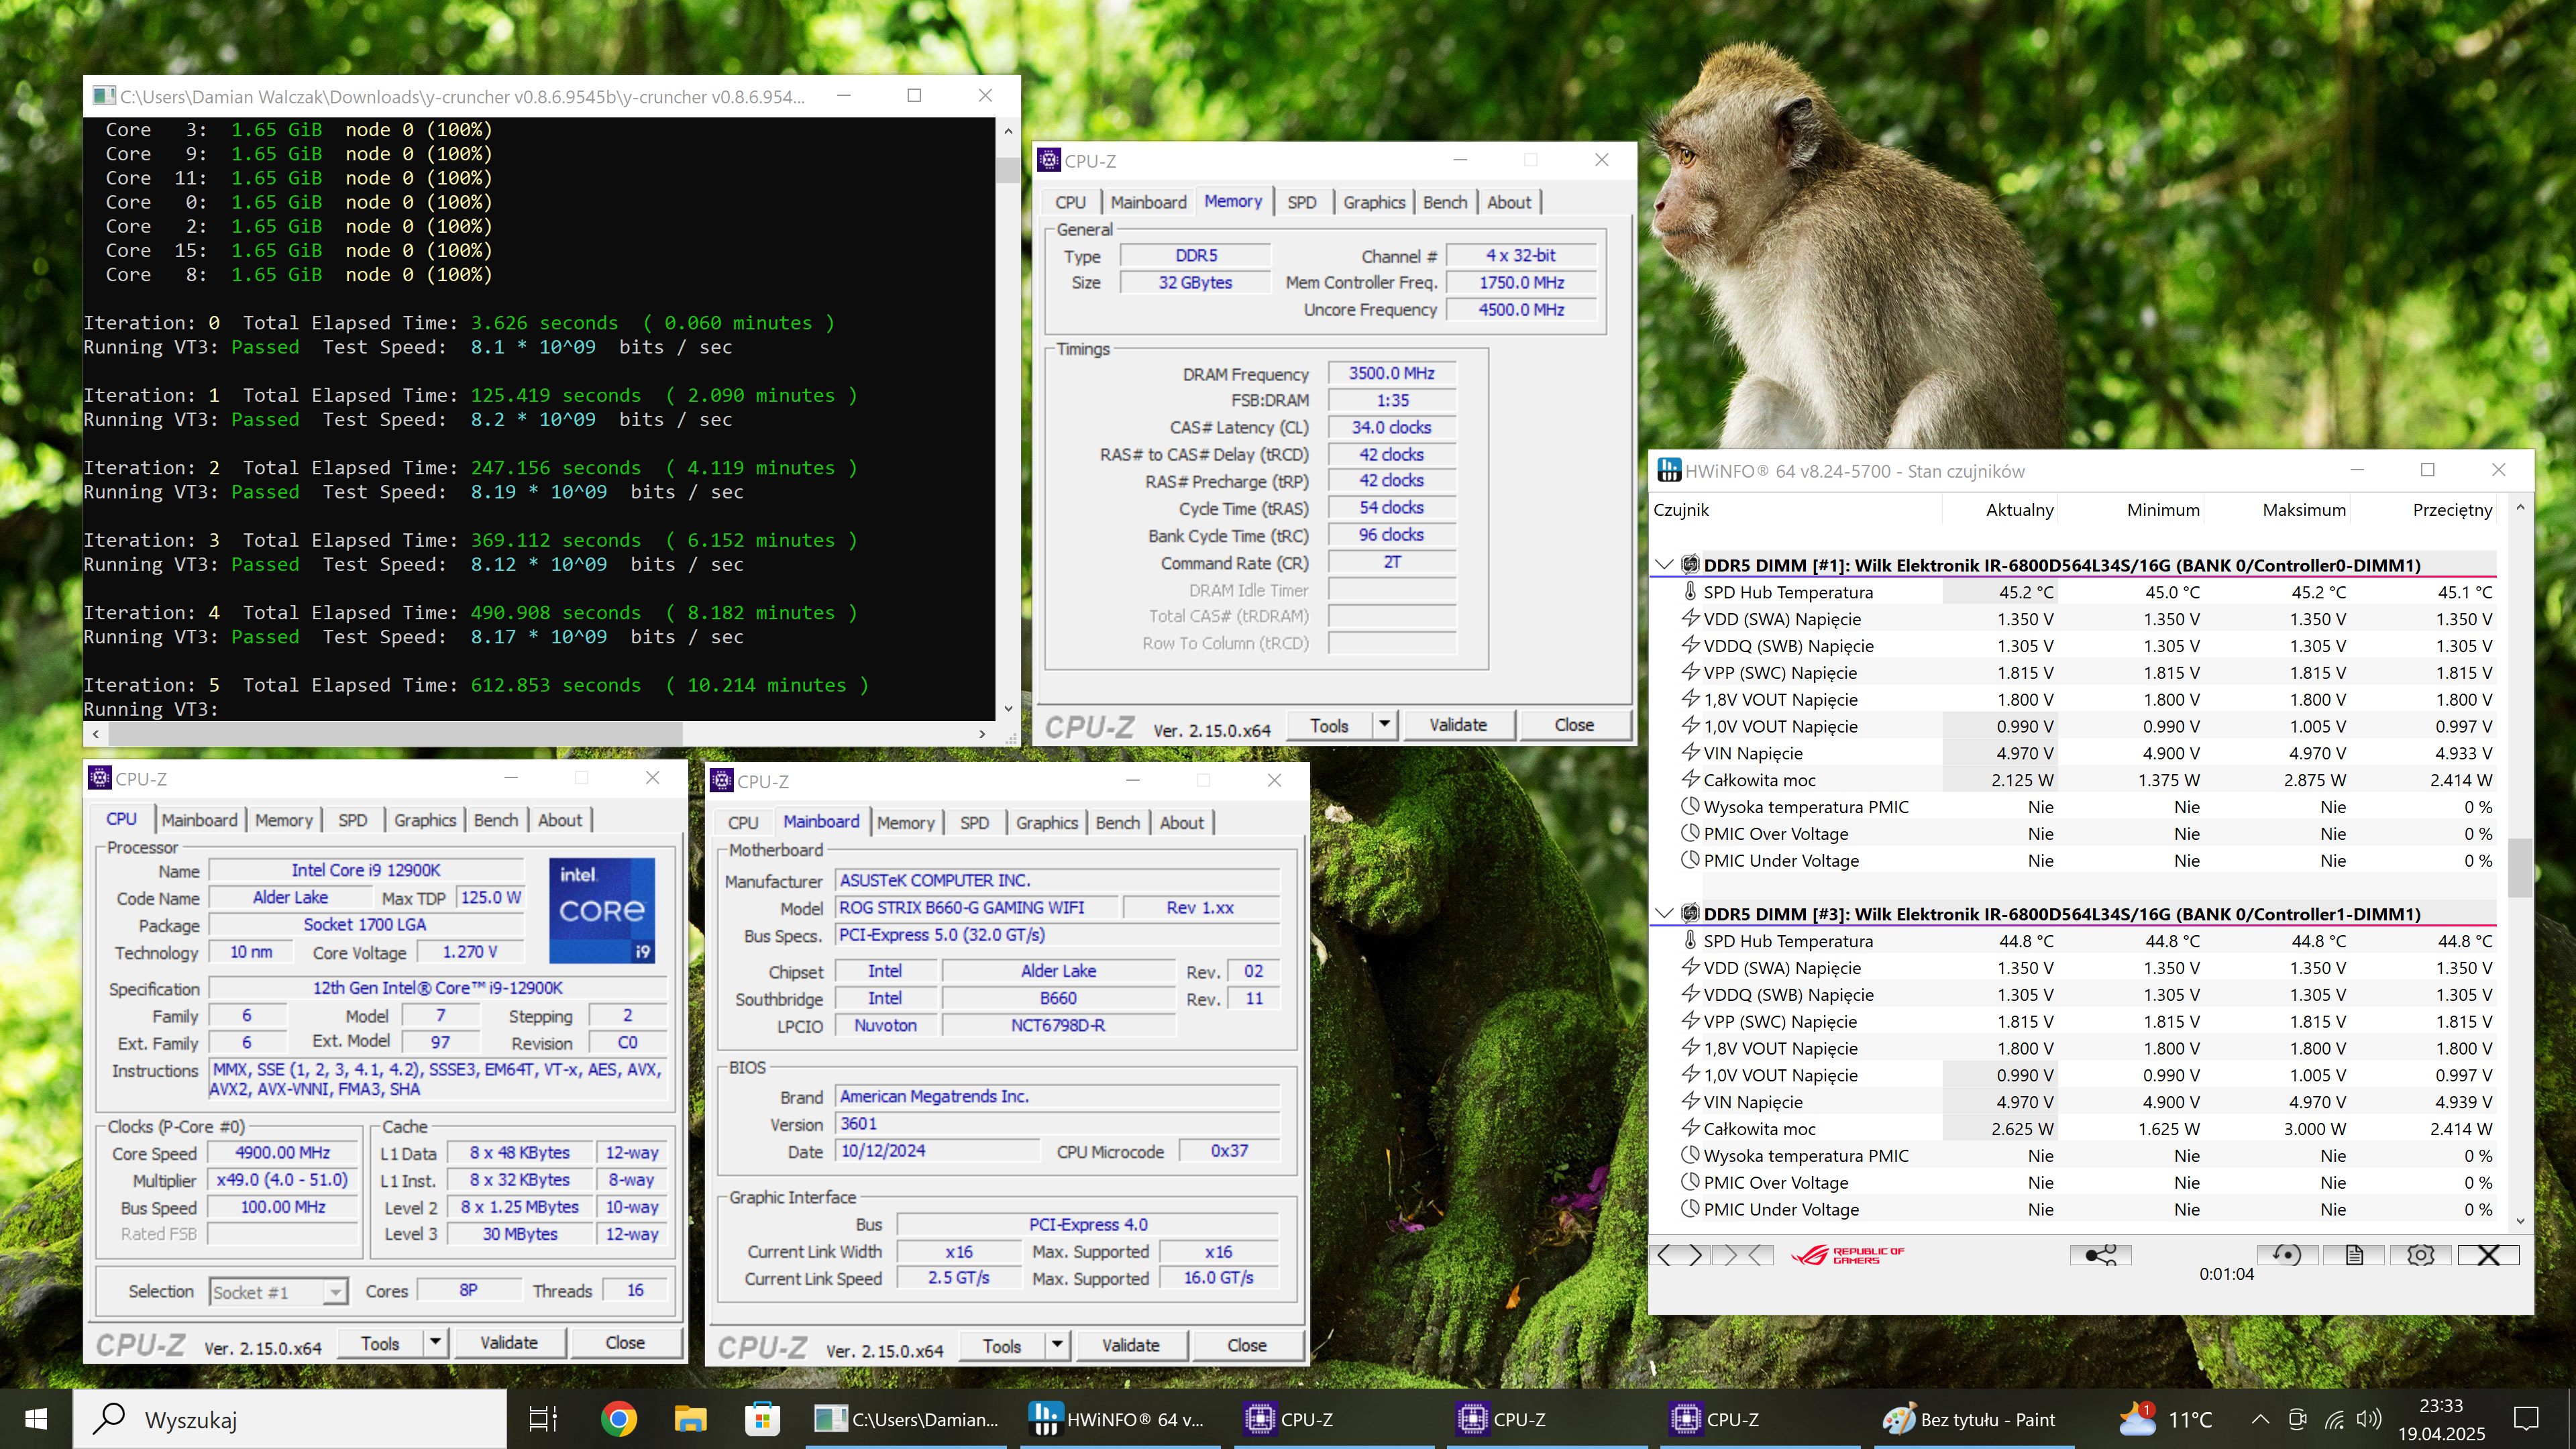Viewport: 2576px width, 1449px height.
Task: Click HWiNFO sensor window X icon
Action: point(2488,1254)
